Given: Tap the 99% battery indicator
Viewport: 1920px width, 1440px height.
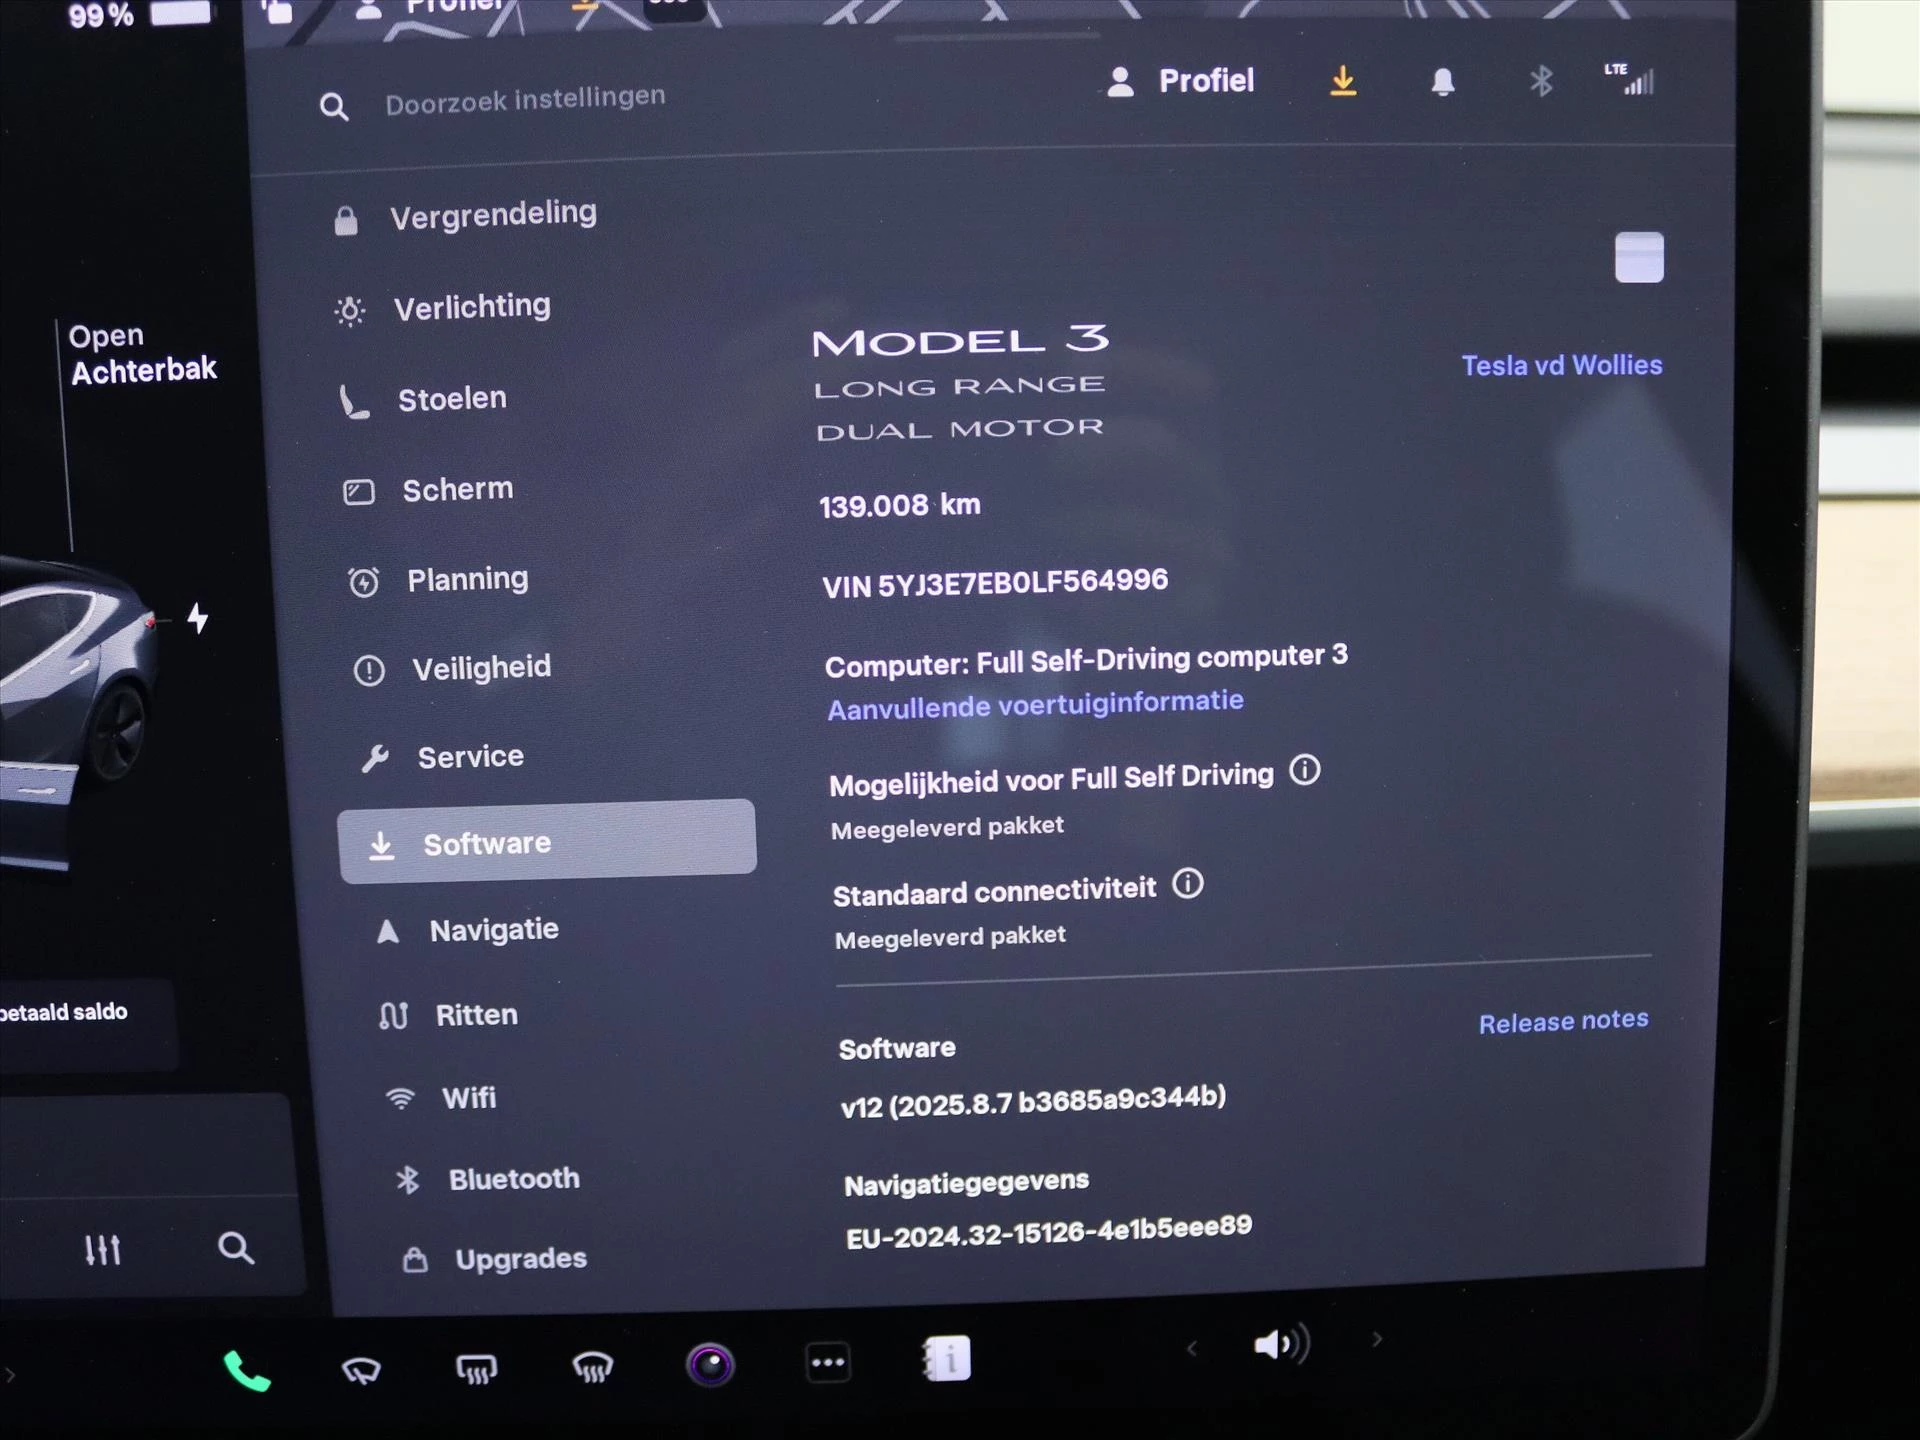Looking at the screenshot, I should [x=138, y=14].
